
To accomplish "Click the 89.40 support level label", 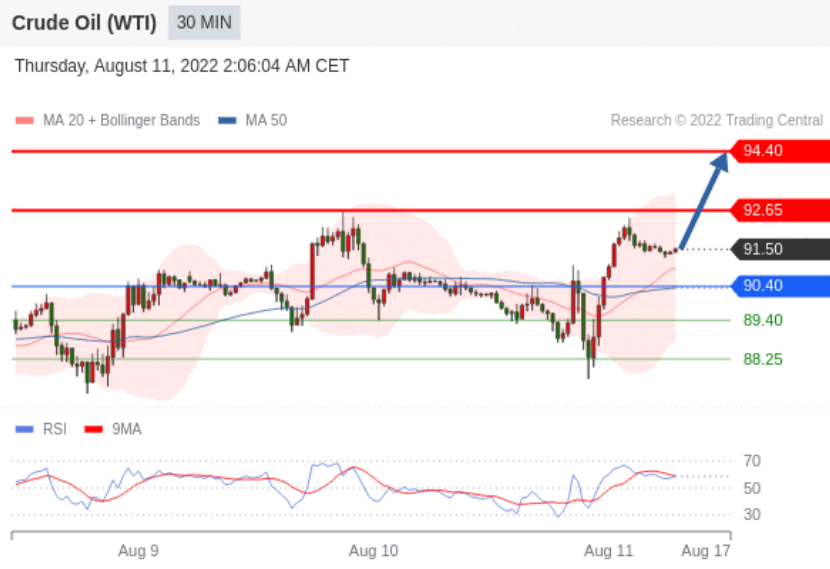I will [763, 320].
